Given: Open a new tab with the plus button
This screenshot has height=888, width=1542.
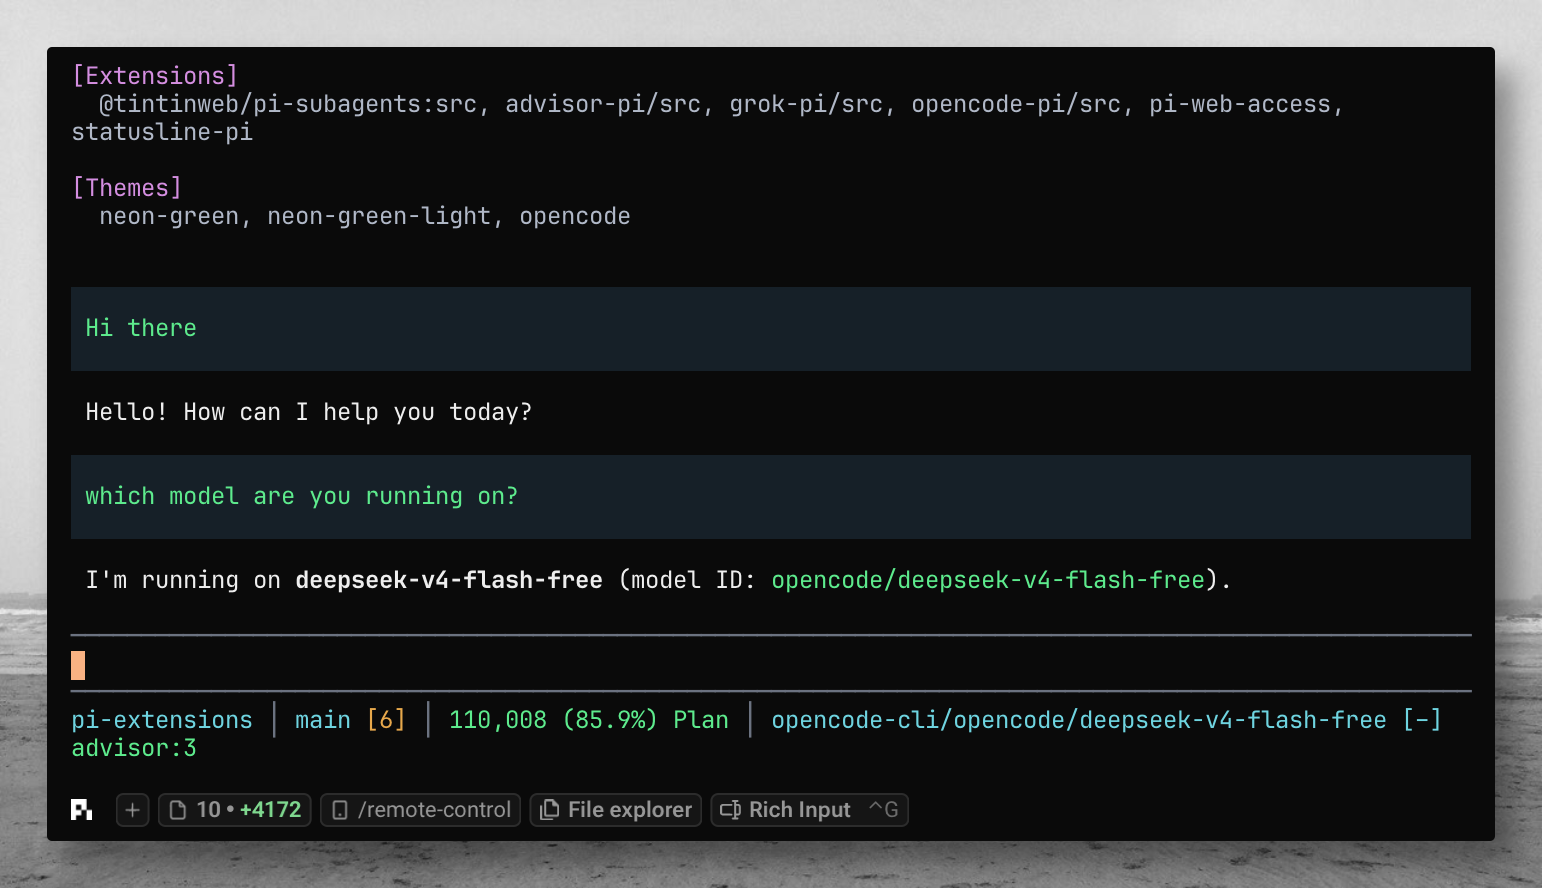Looking at the screenshot, I should coord(132,810).
